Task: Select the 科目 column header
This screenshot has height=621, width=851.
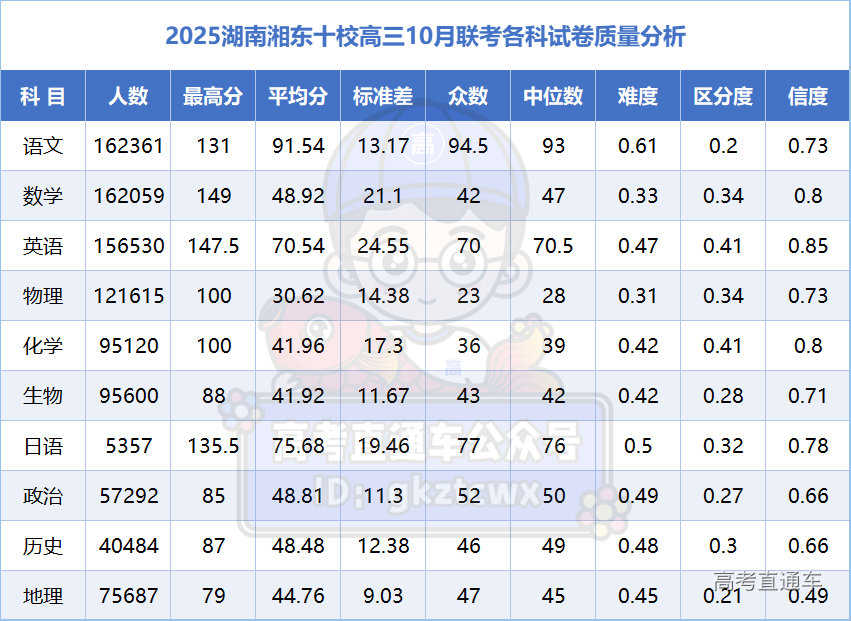Action: [x=43, y=96]
